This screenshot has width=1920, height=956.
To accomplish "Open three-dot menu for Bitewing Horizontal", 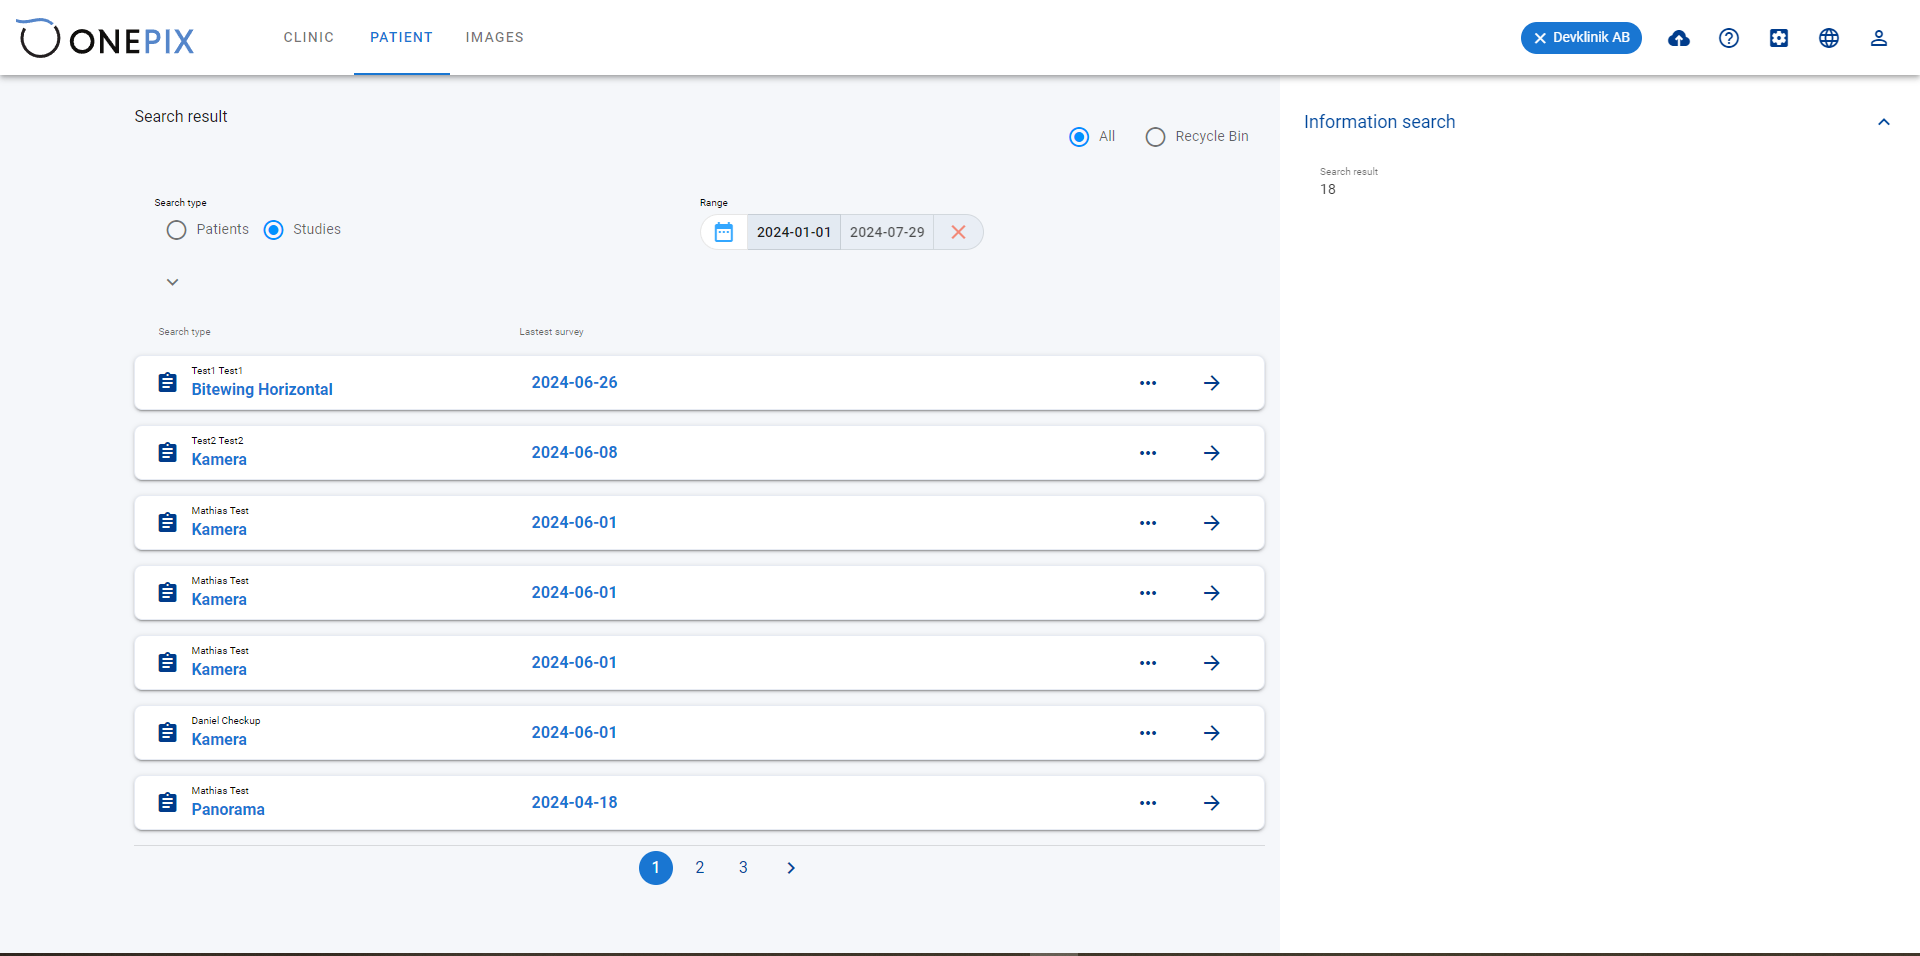I will pyautogui.click(x=1148, y=383).
